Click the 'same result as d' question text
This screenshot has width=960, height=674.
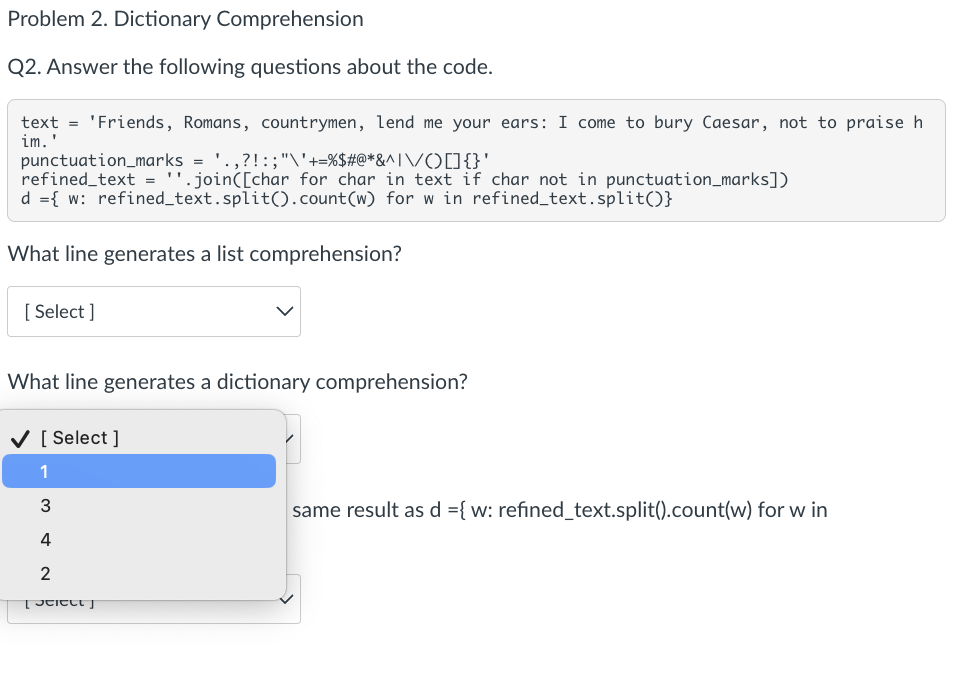560,509
